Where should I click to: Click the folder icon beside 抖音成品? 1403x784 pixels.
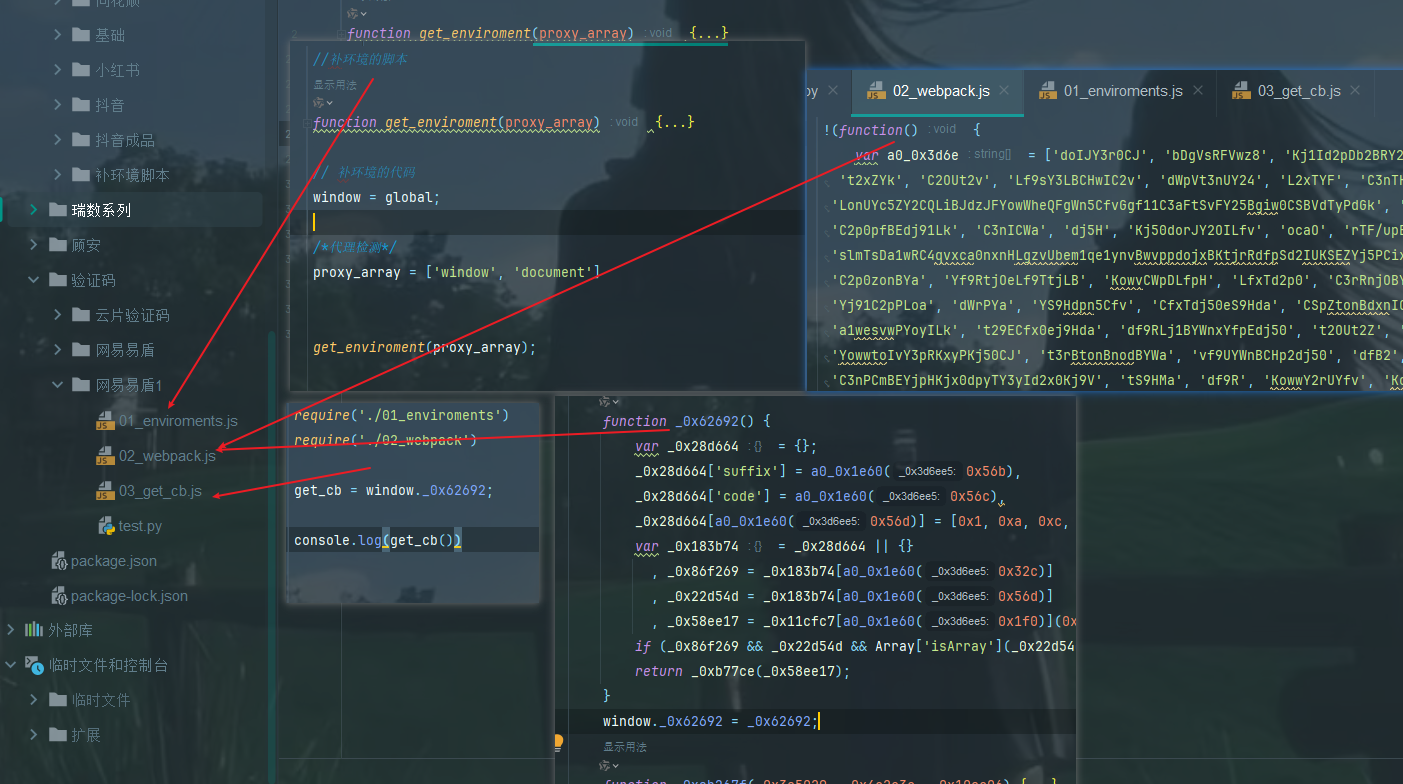click(x=81, y=140)
